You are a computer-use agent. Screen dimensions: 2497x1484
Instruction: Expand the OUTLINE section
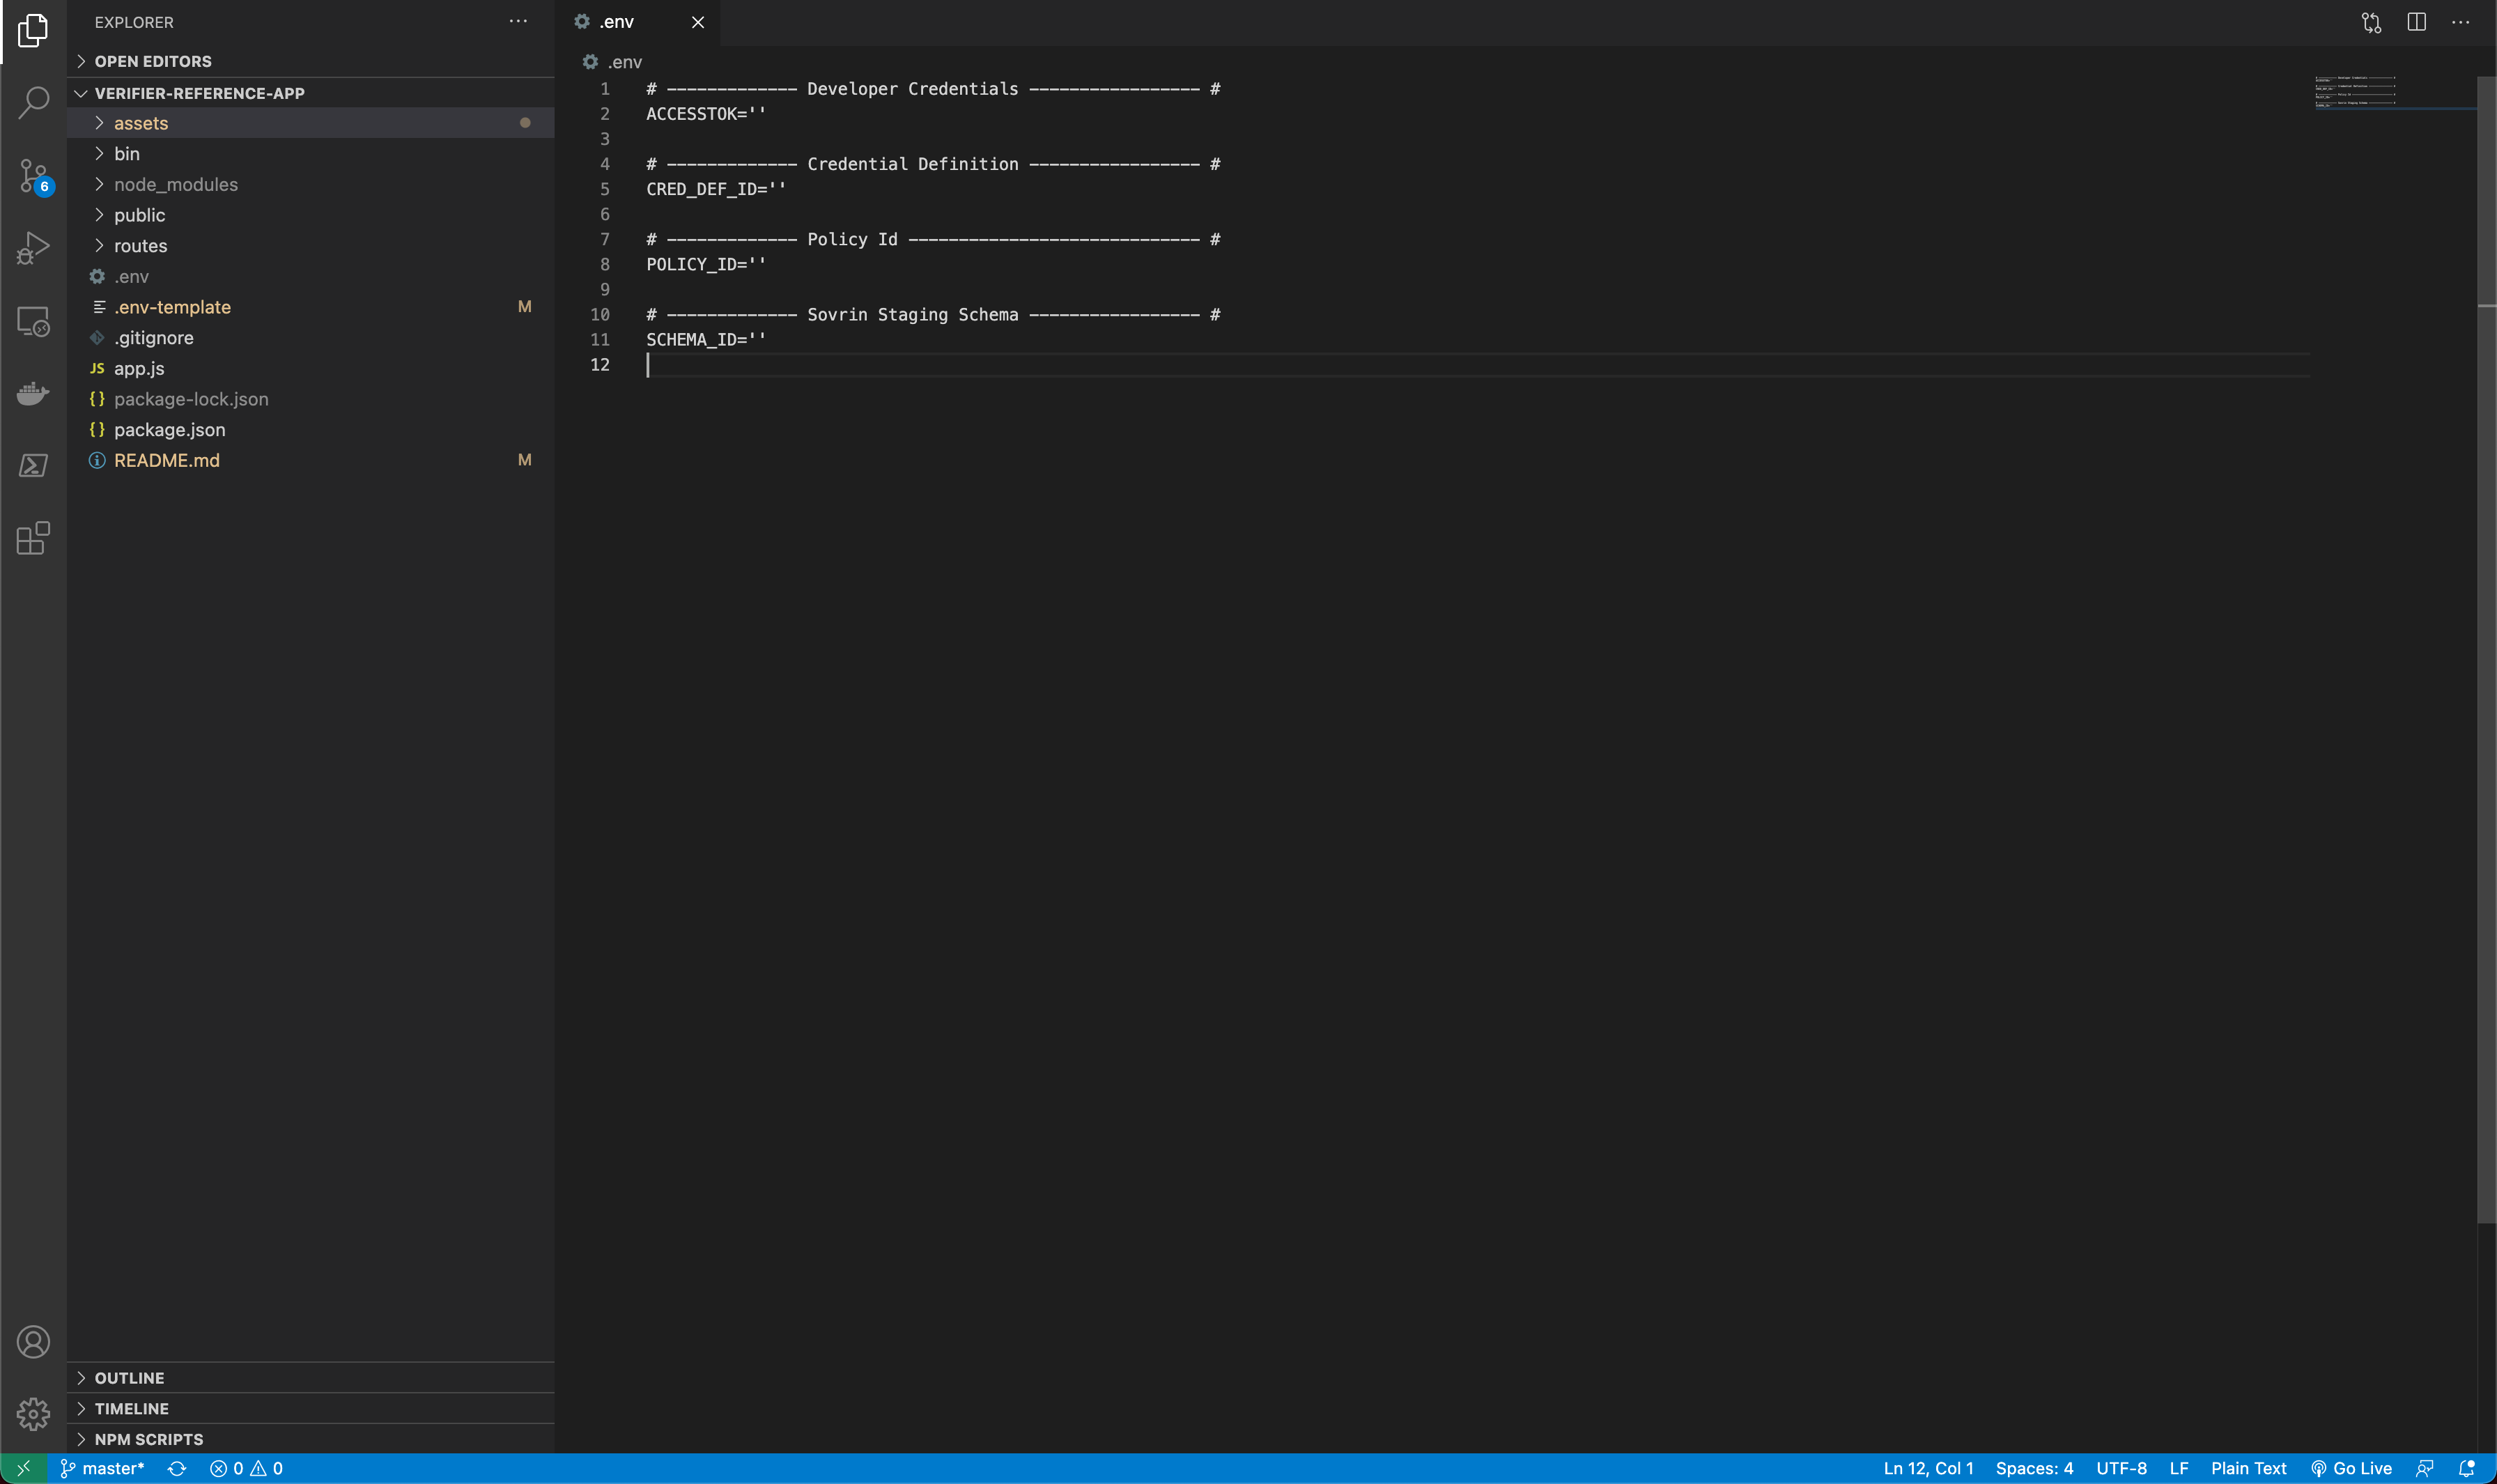coord(311,1378)
